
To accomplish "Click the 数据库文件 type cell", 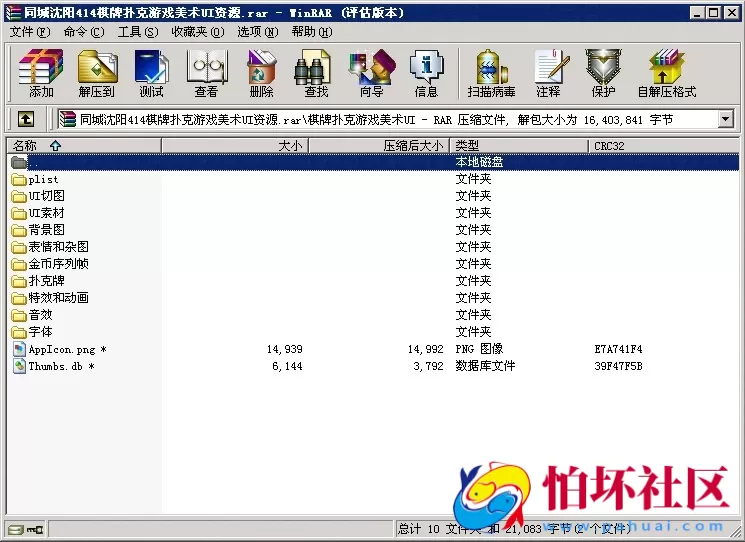I will pos(485,366).
